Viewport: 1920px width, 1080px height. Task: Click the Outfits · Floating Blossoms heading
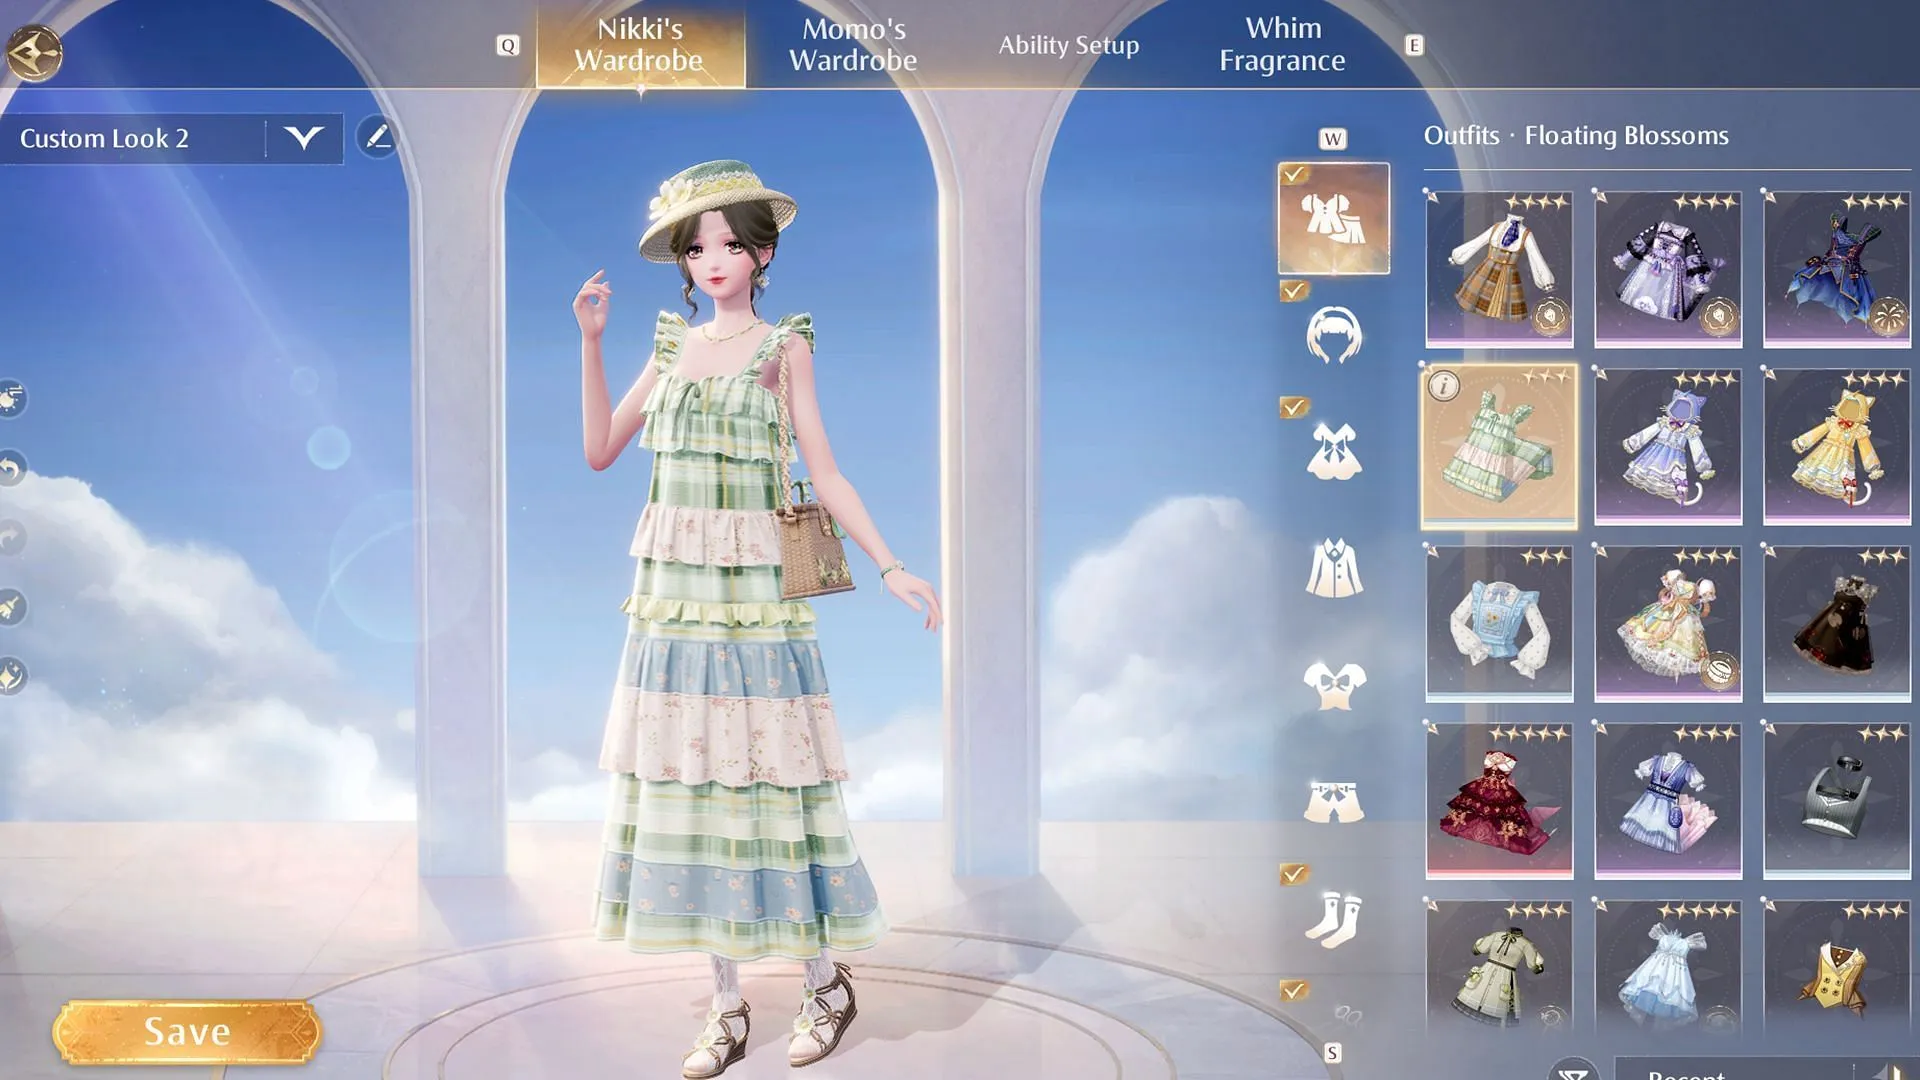1576,136
